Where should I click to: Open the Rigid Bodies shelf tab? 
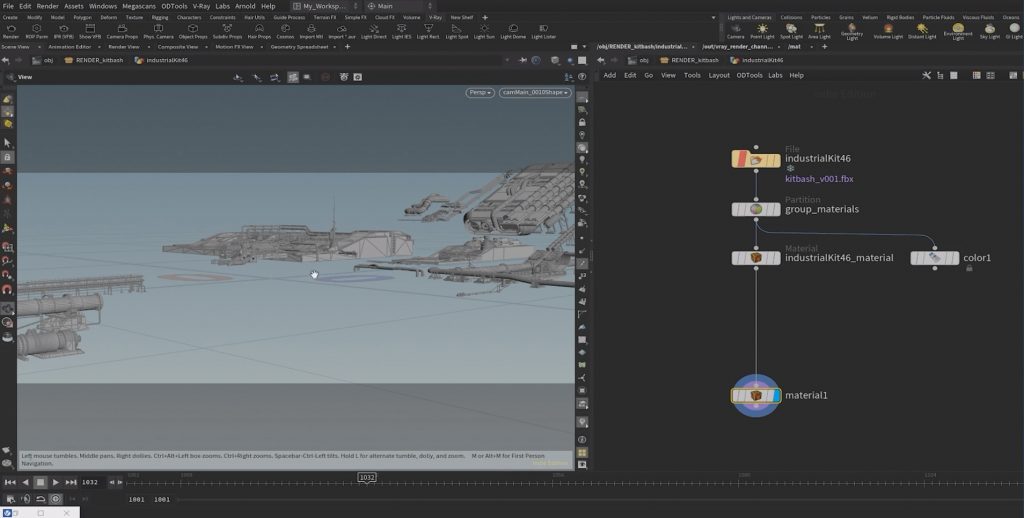901,18
